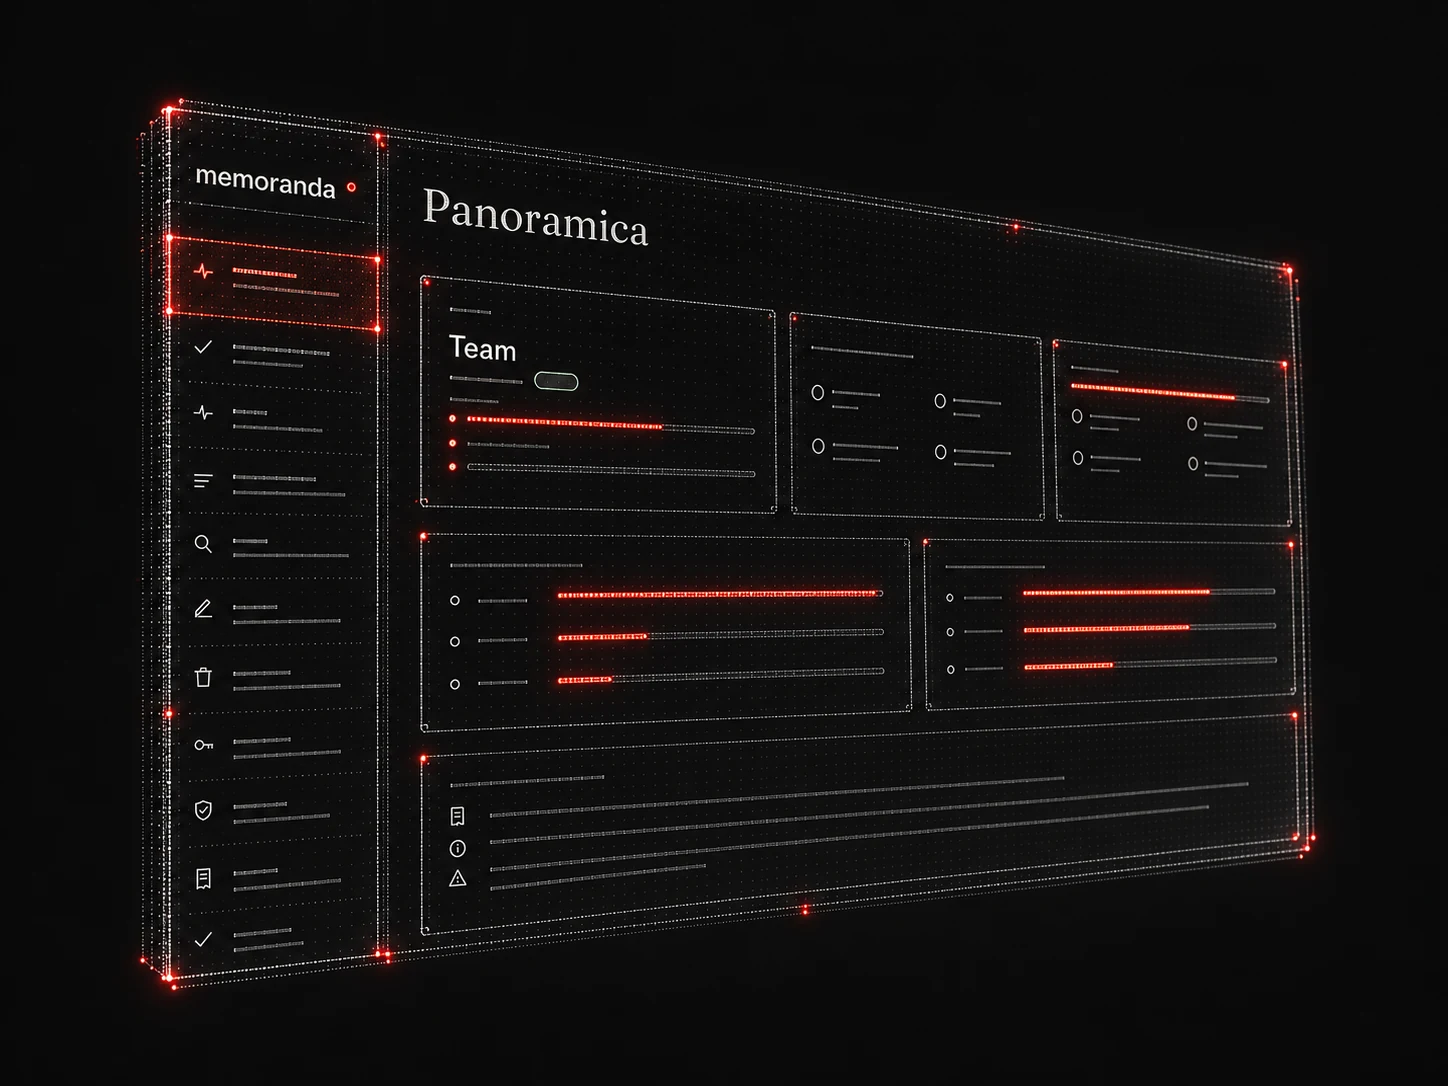Click the key icon in sidebar
Viewport: 1448px width, 1086px height.
pyautogui.click(x=203, y=745)
